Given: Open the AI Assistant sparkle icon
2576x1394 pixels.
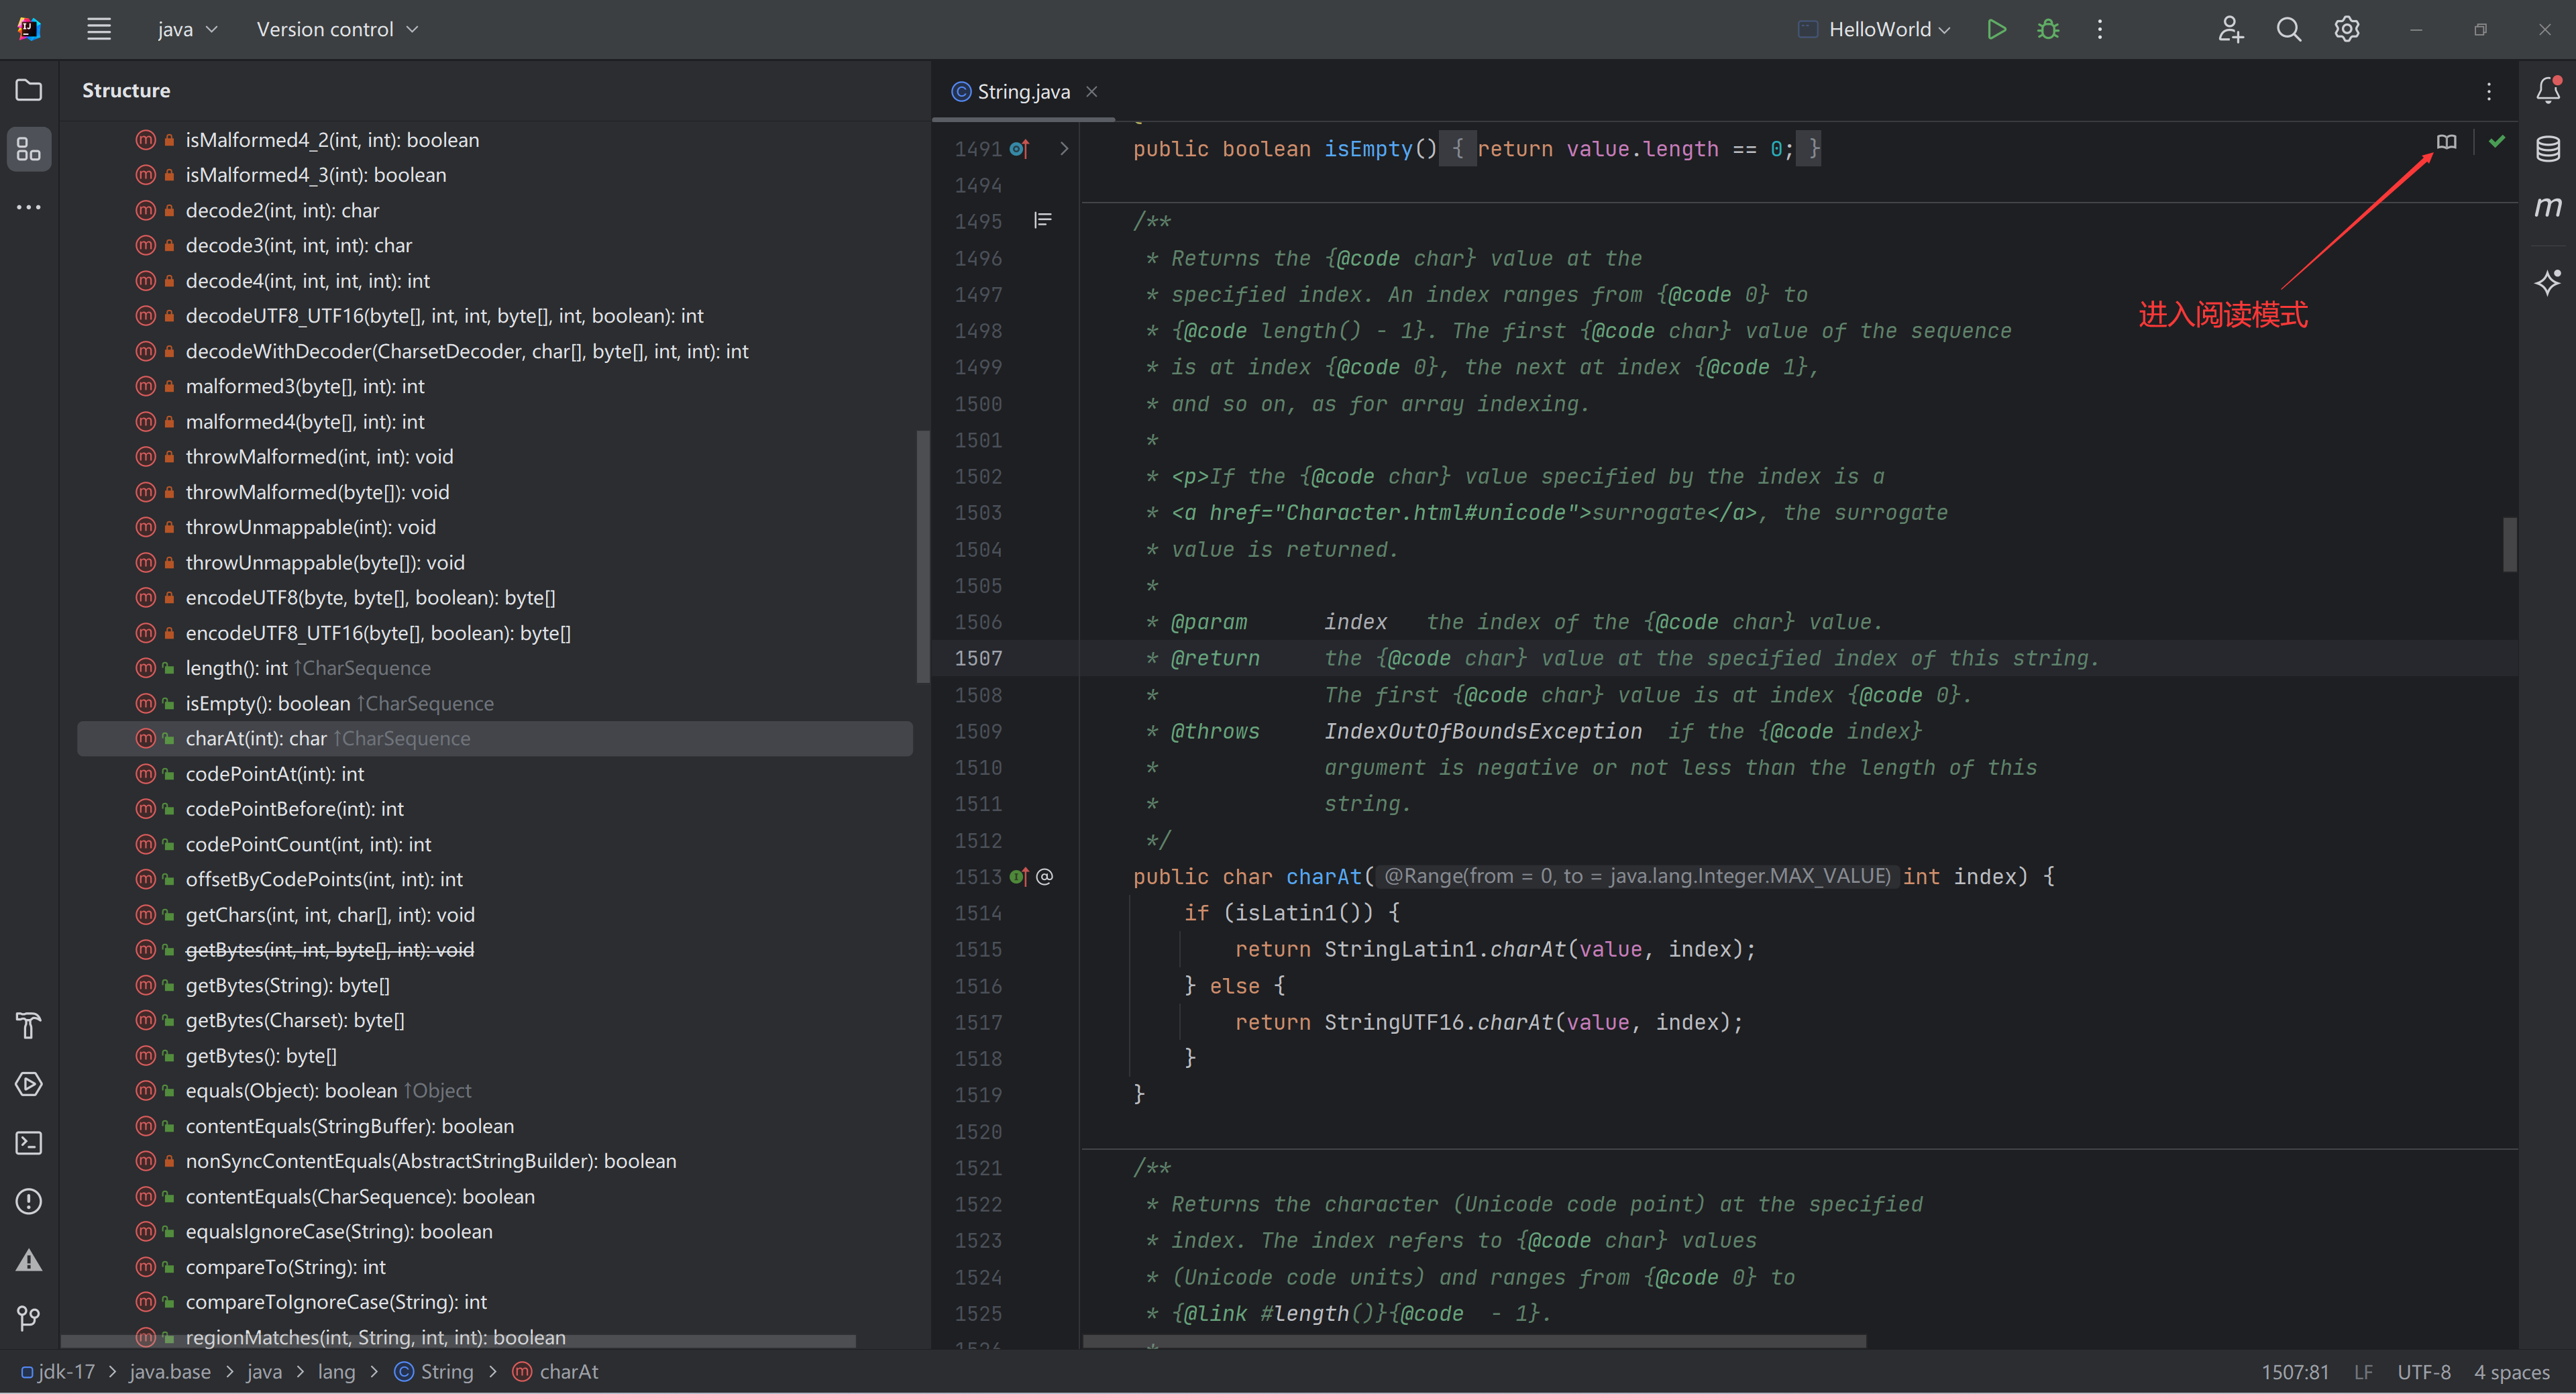Looking at the screenshot, I should click(2548, 282).
